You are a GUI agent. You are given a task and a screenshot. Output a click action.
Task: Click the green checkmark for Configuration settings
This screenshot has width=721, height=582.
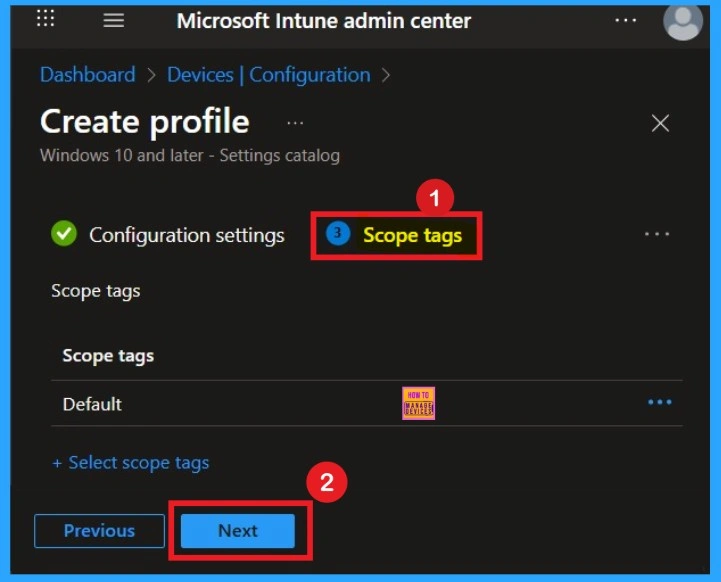pos(64,235)
